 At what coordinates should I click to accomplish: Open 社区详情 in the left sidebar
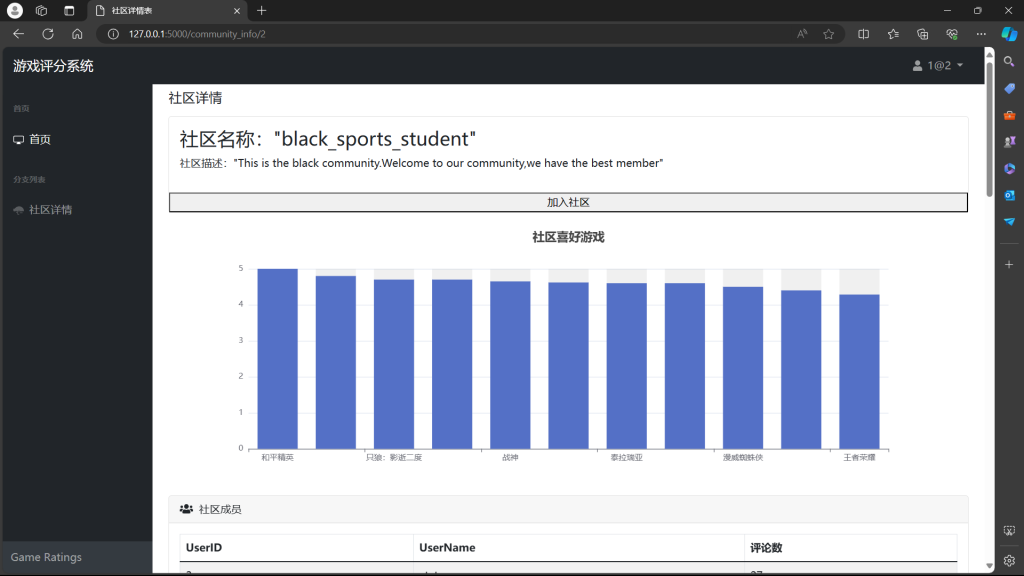49,210
